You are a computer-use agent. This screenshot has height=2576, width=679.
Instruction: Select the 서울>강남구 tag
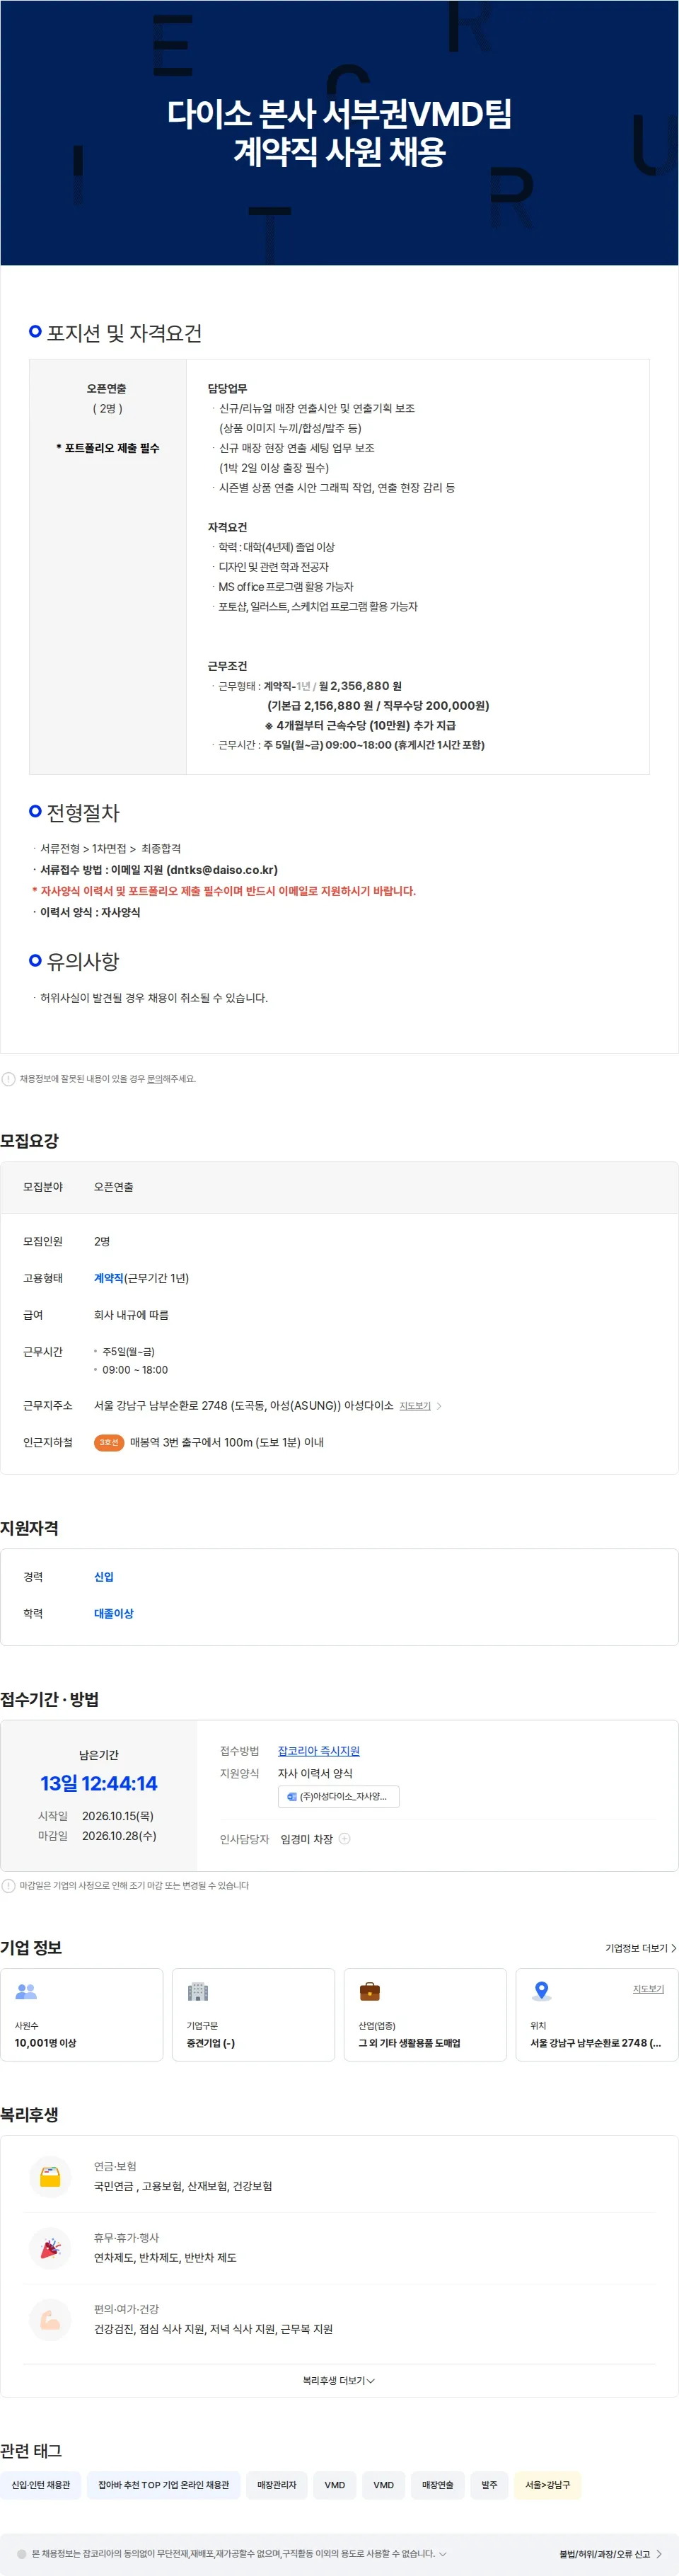tap(548, 2484)
